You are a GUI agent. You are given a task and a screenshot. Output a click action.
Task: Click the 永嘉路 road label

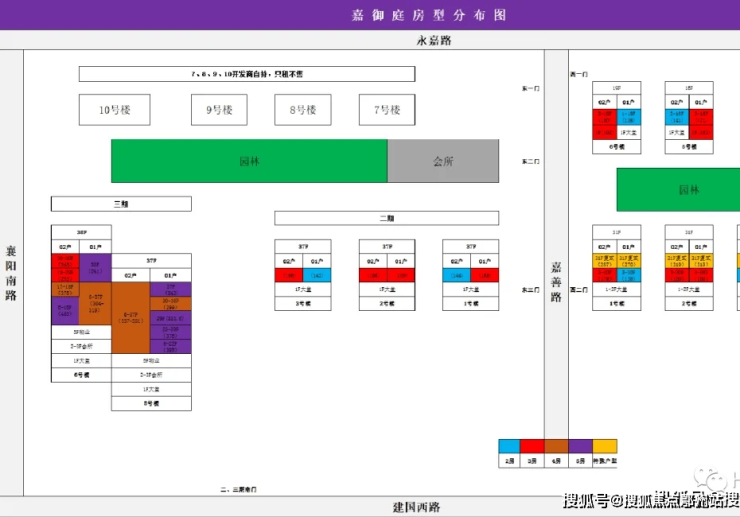click(435, 41)
